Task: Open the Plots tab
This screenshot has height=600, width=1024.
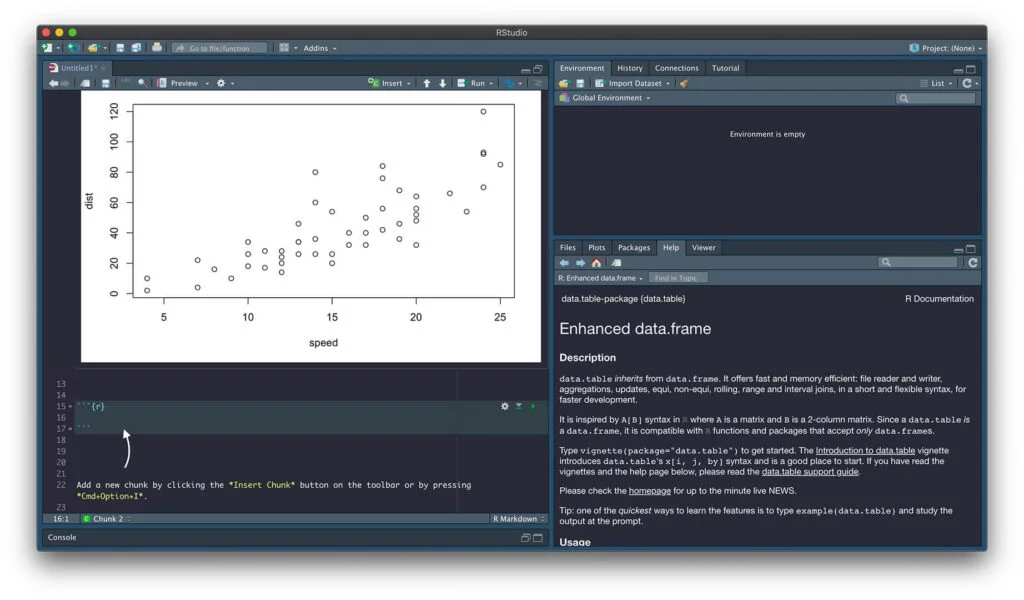Action: tap(596, 247)
